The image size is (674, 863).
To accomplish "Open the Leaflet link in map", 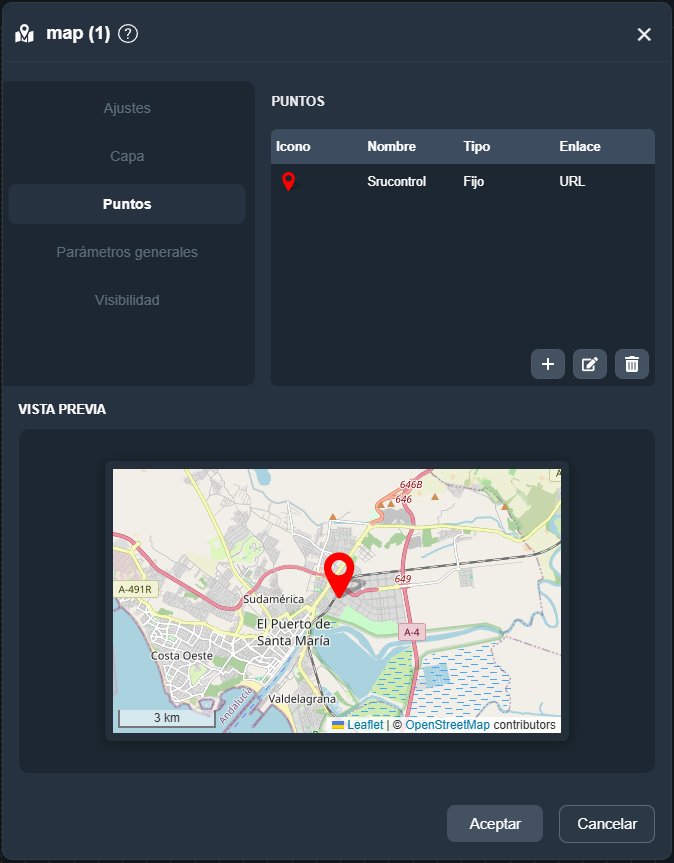I will pos(364,725).
